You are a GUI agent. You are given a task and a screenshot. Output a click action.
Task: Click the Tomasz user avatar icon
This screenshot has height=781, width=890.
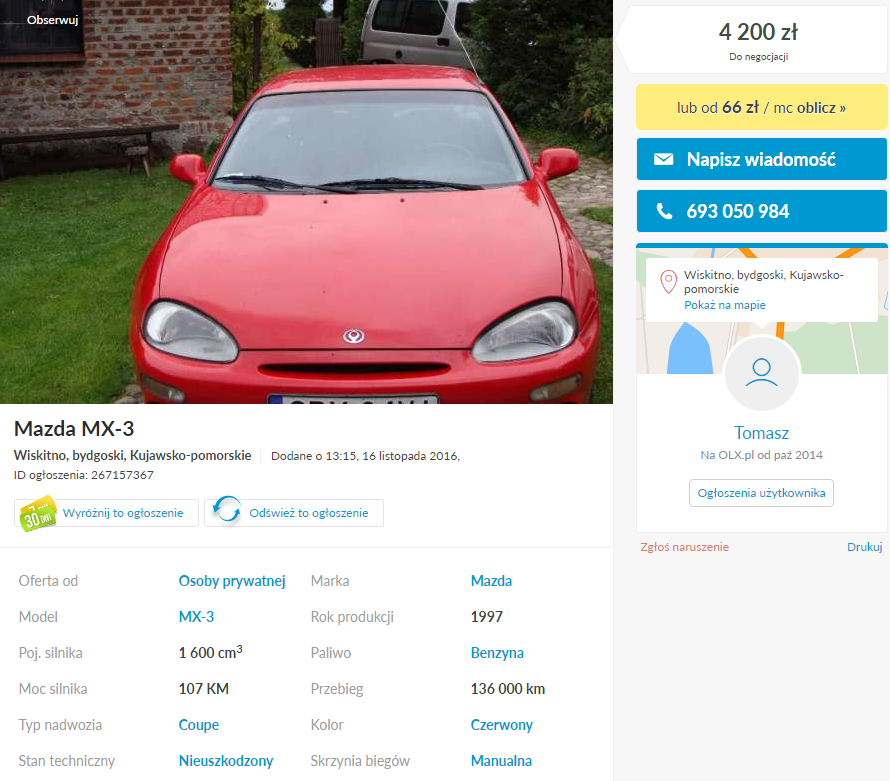761,373
